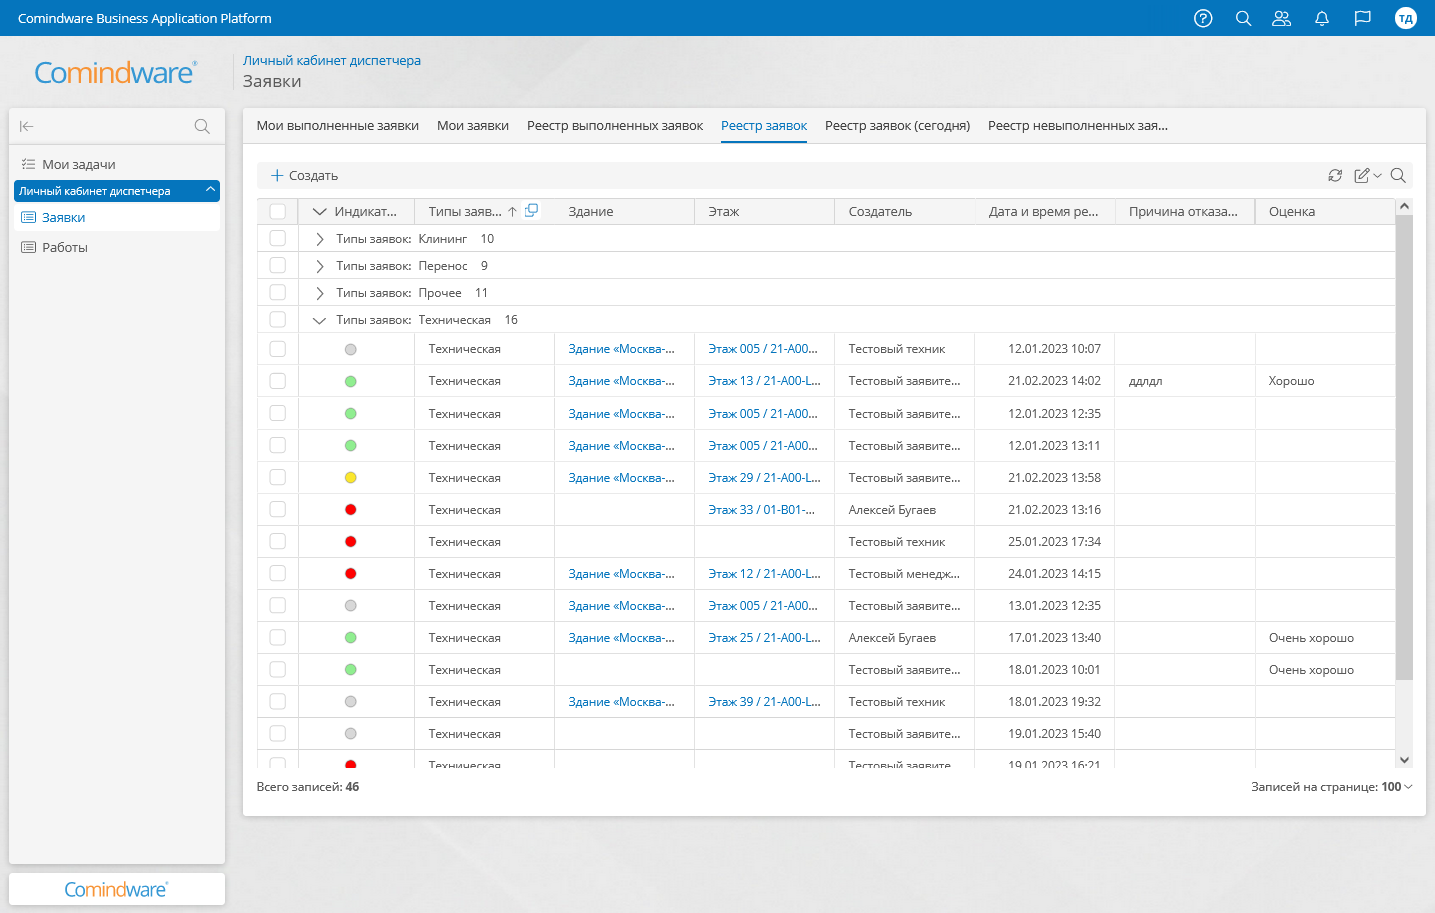Viewport: 1435px width, 913px height.
Task: Tick checkbox for Прочее group row
Action: pos(278,292)
